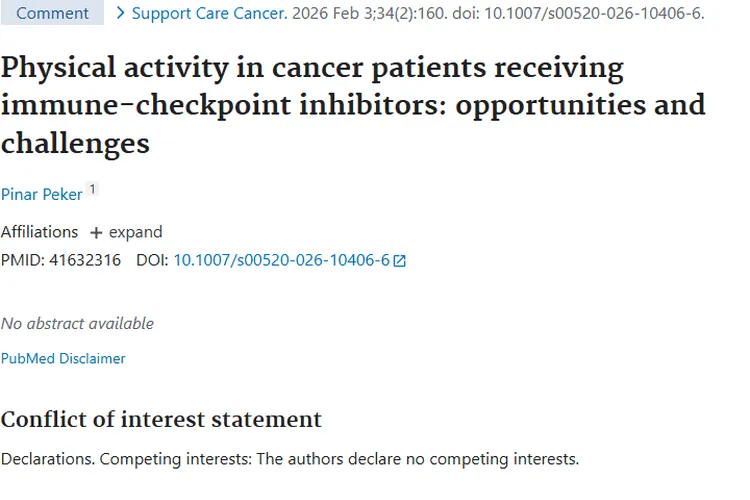This screenshot has height=500, width=750.
Task: Open the DOI link 10.1007/s00520-026-10406-6
Action: coord(281,260)
